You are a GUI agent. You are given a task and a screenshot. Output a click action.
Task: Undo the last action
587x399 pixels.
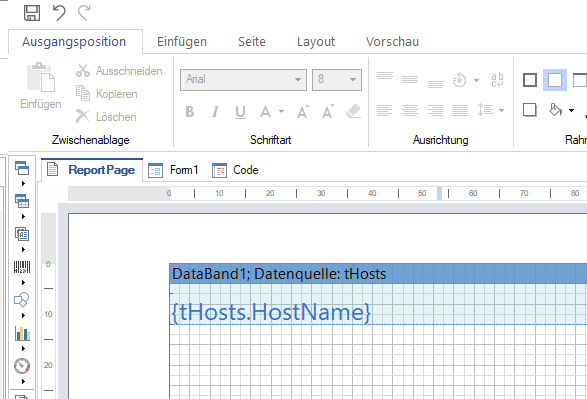(59, 13)
